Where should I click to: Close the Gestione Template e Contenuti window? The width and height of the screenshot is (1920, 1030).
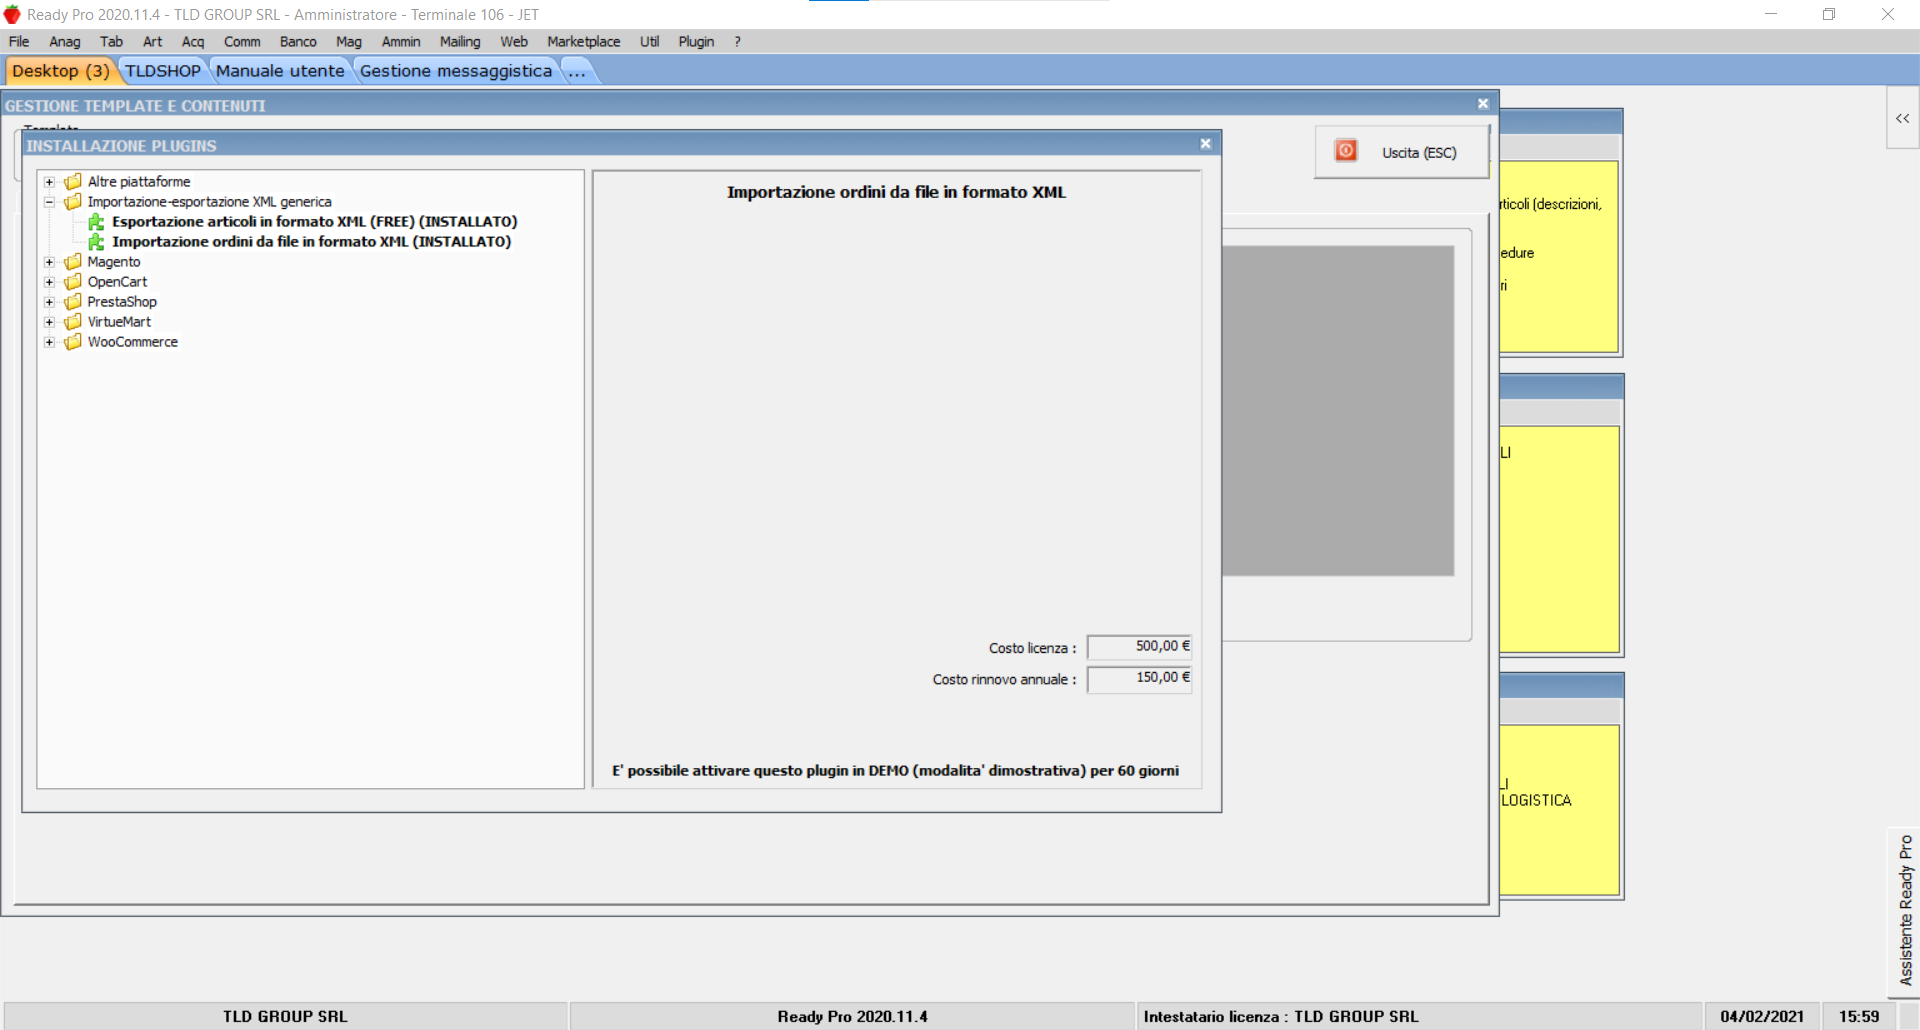coord(1483,104)
